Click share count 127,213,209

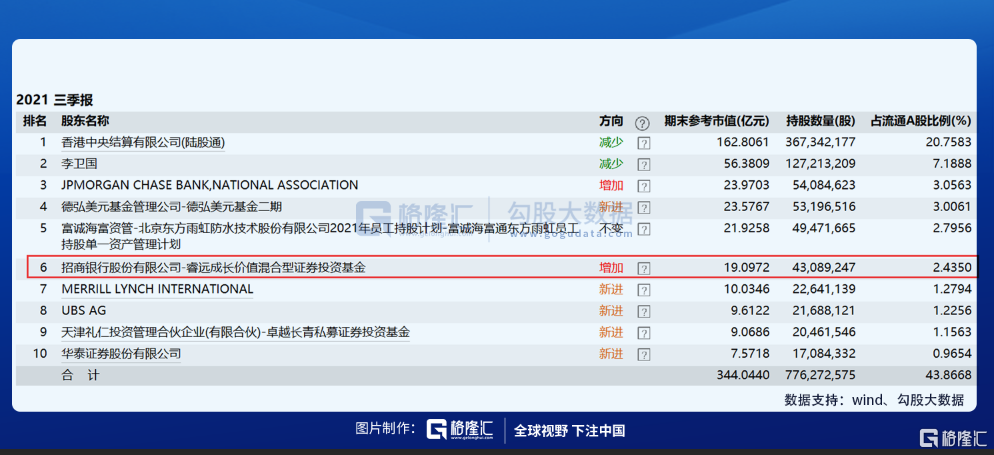821,163
